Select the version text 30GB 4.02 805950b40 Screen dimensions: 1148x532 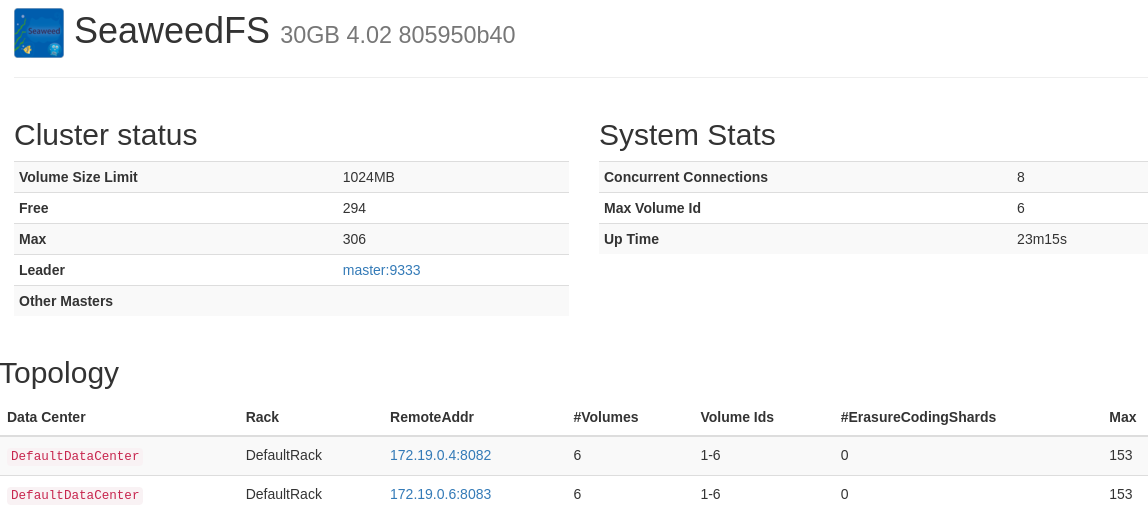tap(397, 35)
